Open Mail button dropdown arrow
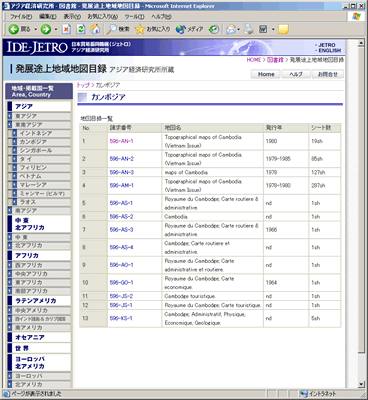 click(239, 29)
